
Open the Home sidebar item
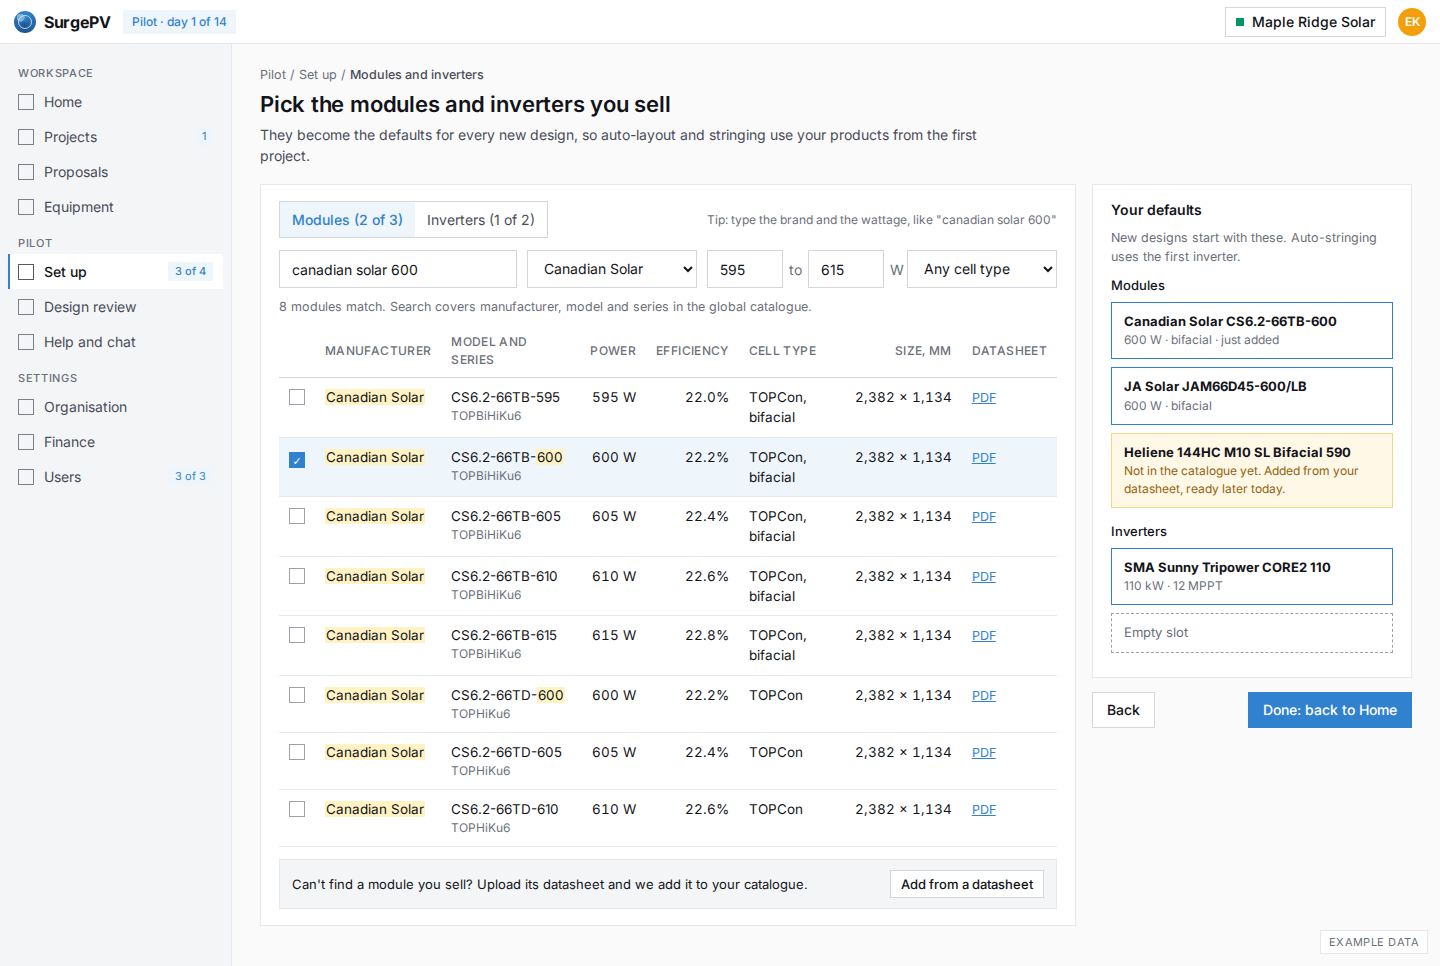(x=115, y=102)
